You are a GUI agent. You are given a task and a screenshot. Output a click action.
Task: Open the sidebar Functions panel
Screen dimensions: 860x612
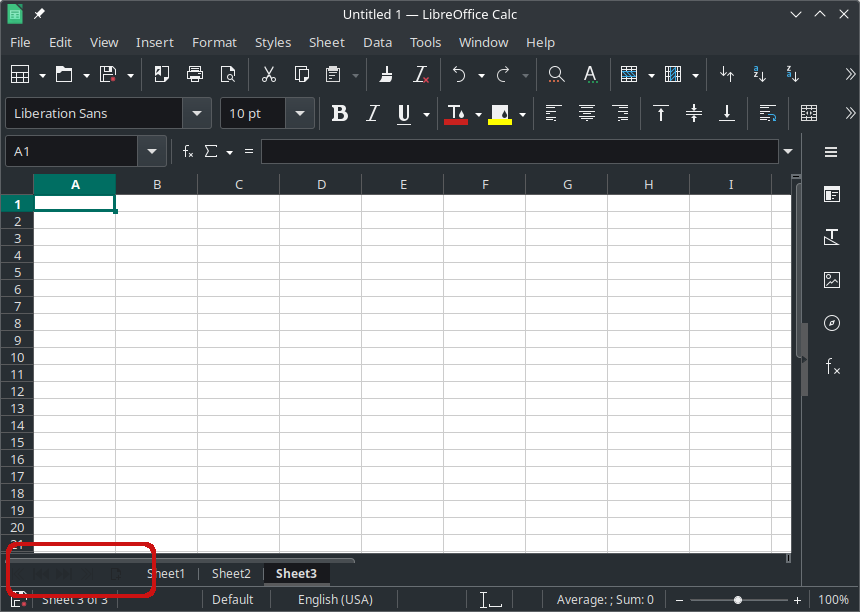coord(831,366)
